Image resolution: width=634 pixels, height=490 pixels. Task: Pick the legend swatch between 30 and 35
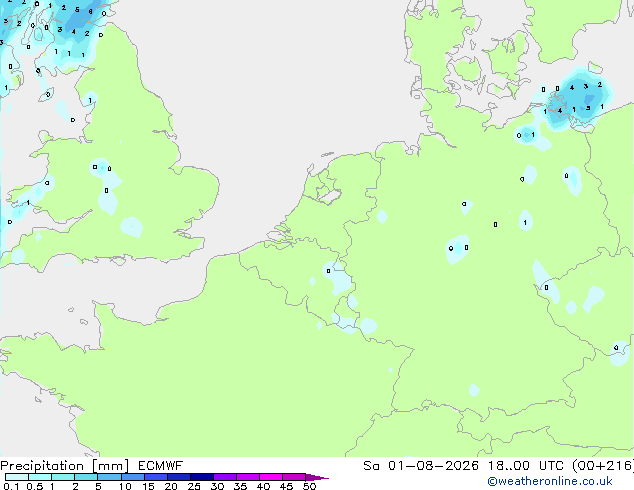pyautogui.click(x=225, y=477)
